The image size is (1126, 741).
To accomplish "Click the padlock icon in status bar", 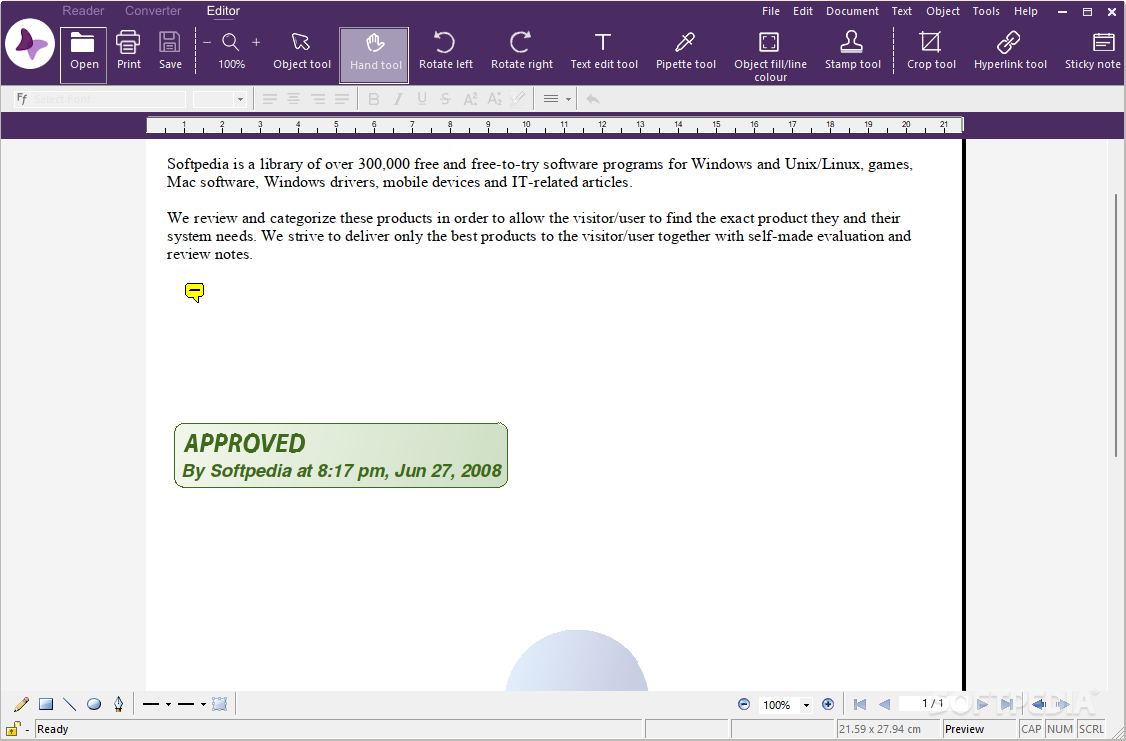I will click(12, 729).
